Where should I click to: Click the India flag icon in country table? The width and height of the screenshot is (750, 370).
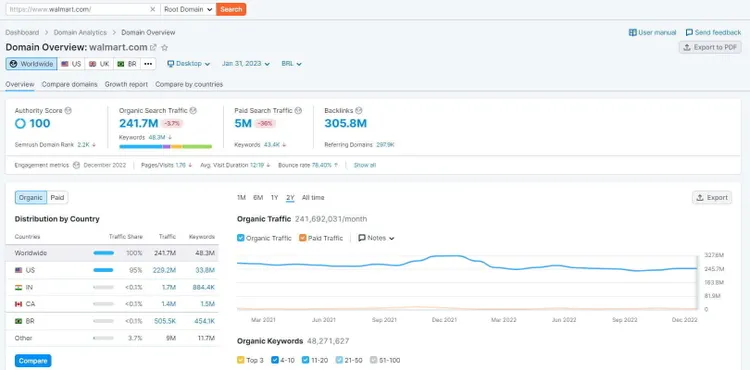pyautogui.click(x=19, y=287)
